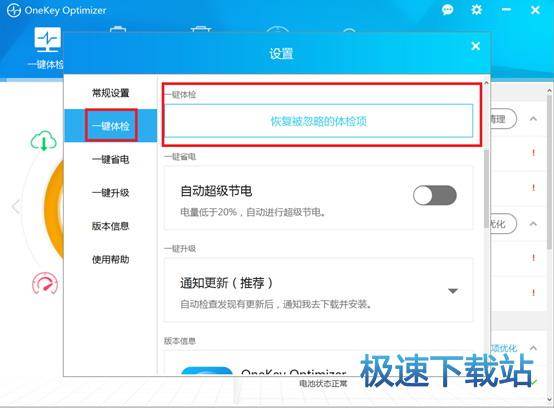Open the feedback chat bubble icon
Image resolution: width=554 pixels, height=408 pixels.
click(x=447, y=10)
